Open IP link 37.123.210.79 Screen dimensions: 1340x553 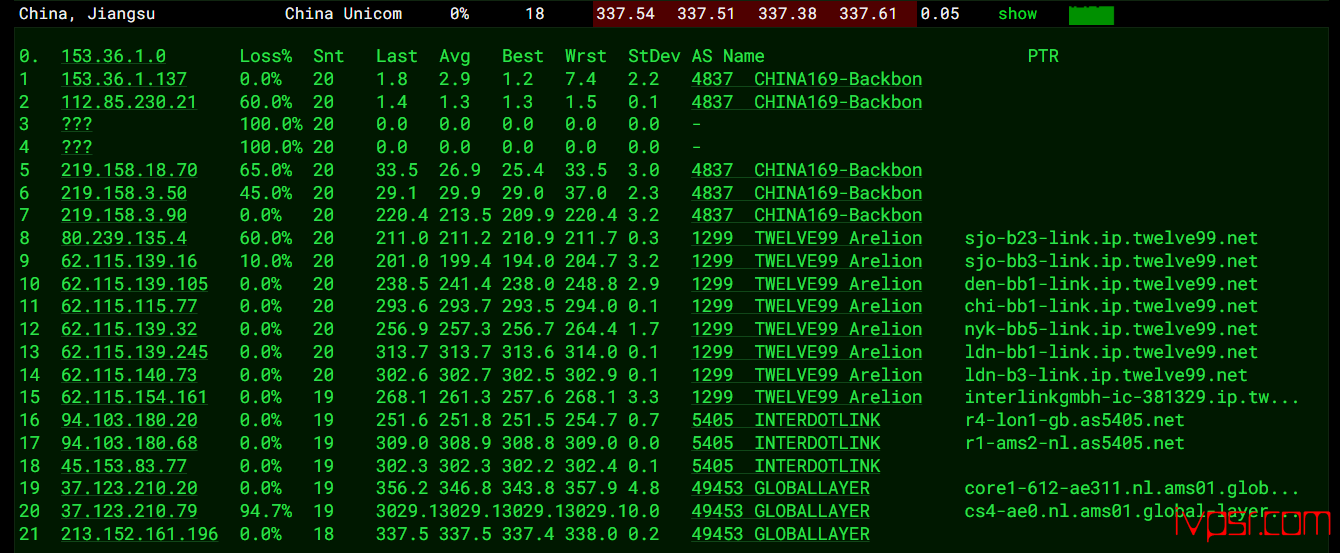pyautogui.click(x=129, y=511)
